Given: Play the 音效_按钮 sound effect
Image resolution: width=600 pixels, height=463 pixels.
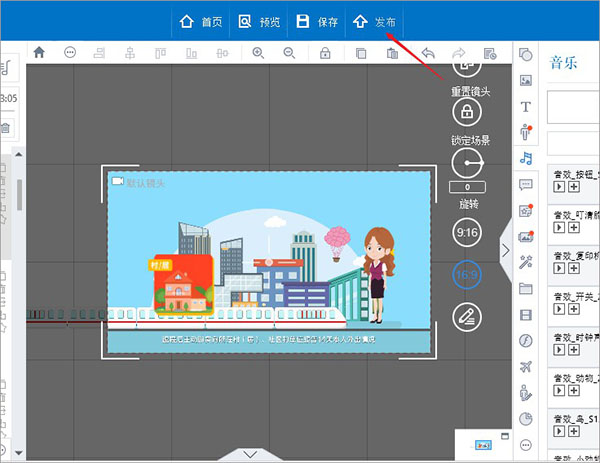Looking at the screenshot, I should [x=559, y=187].
